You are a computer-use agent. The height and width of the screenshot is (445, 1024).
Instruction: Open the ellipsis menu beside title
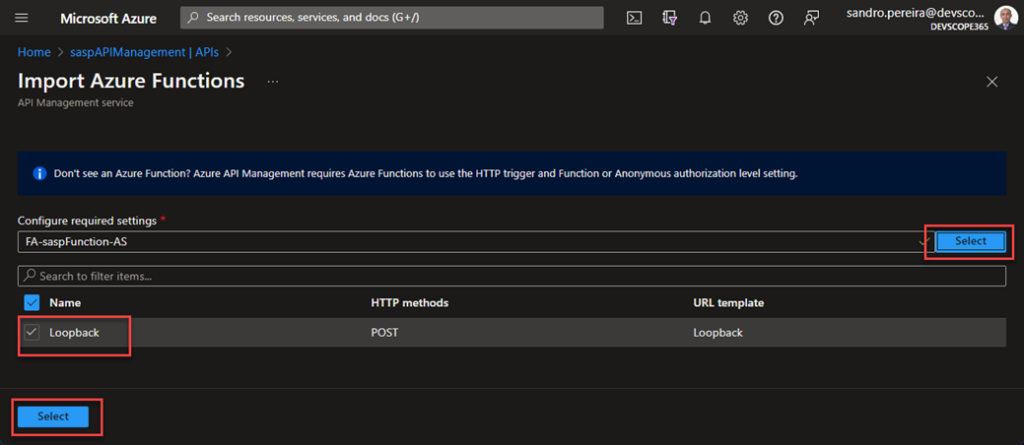[272, 81]
